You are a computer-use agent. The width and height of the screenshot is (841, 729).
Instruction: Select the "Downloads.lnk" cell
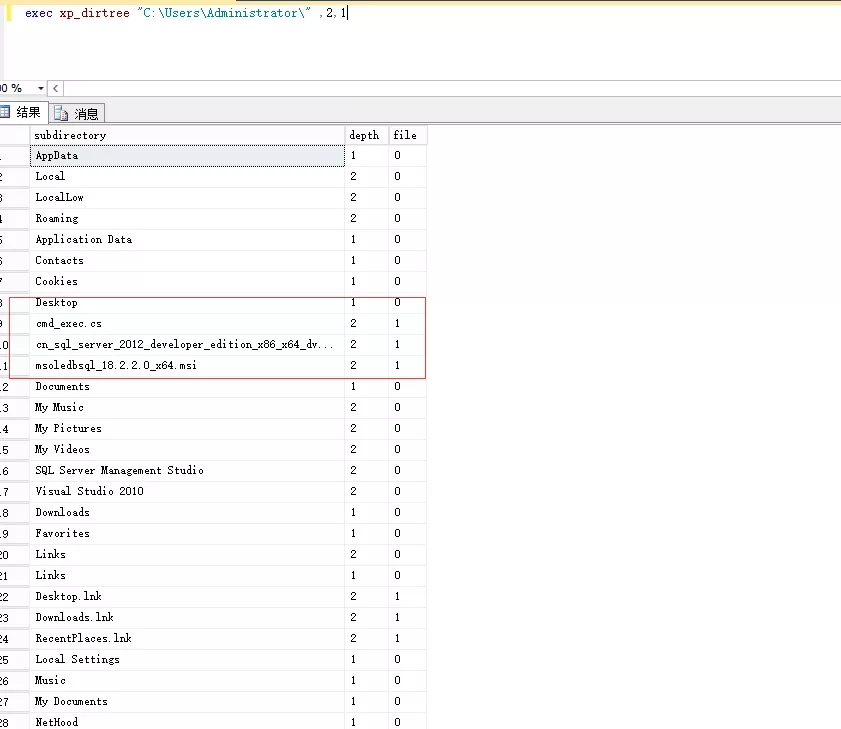pyautogui.click(x=187, y=617)
